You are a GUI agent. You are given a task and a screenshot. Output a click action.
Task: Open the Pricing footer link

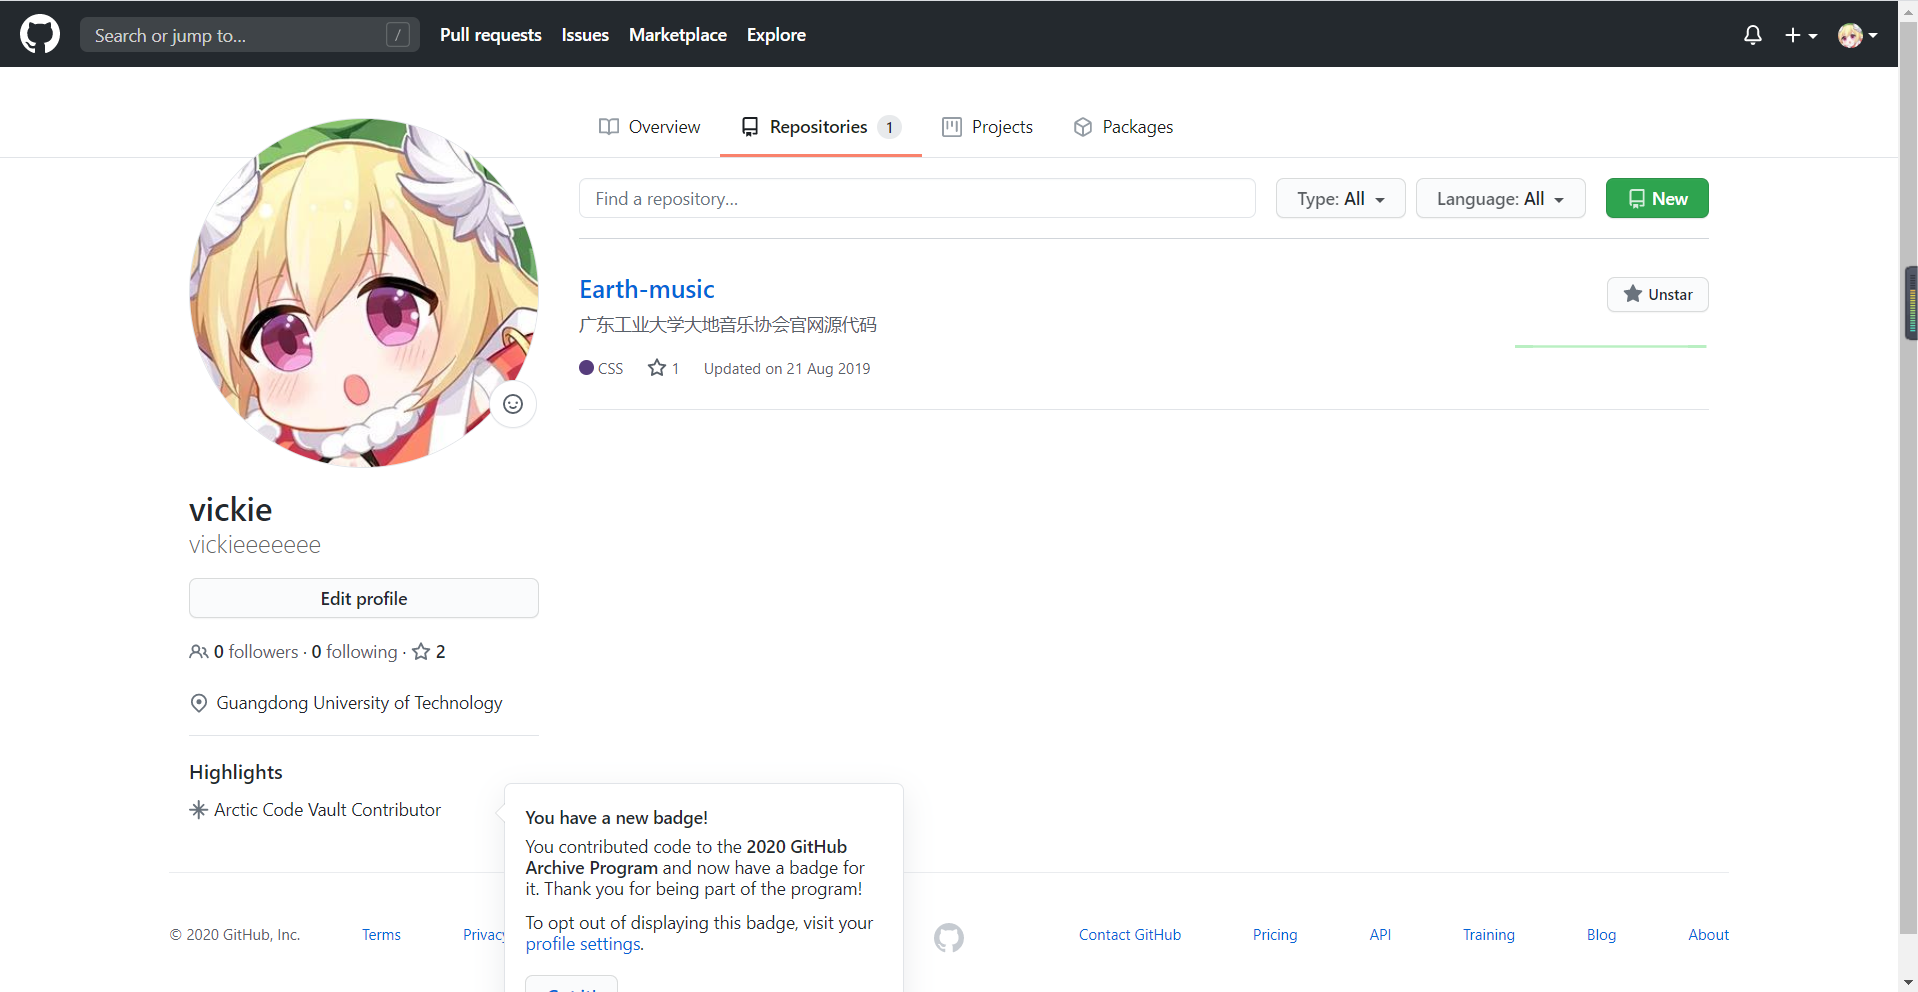(x=1275, y=935)
